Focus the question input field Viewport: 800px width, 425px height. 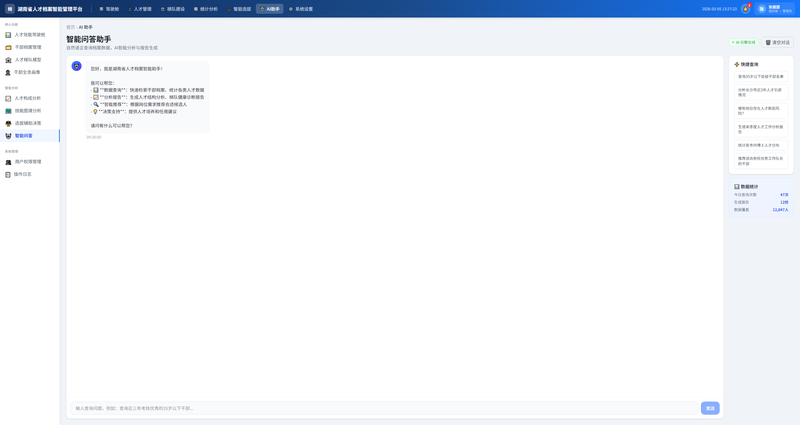click(x=384, y=408)
